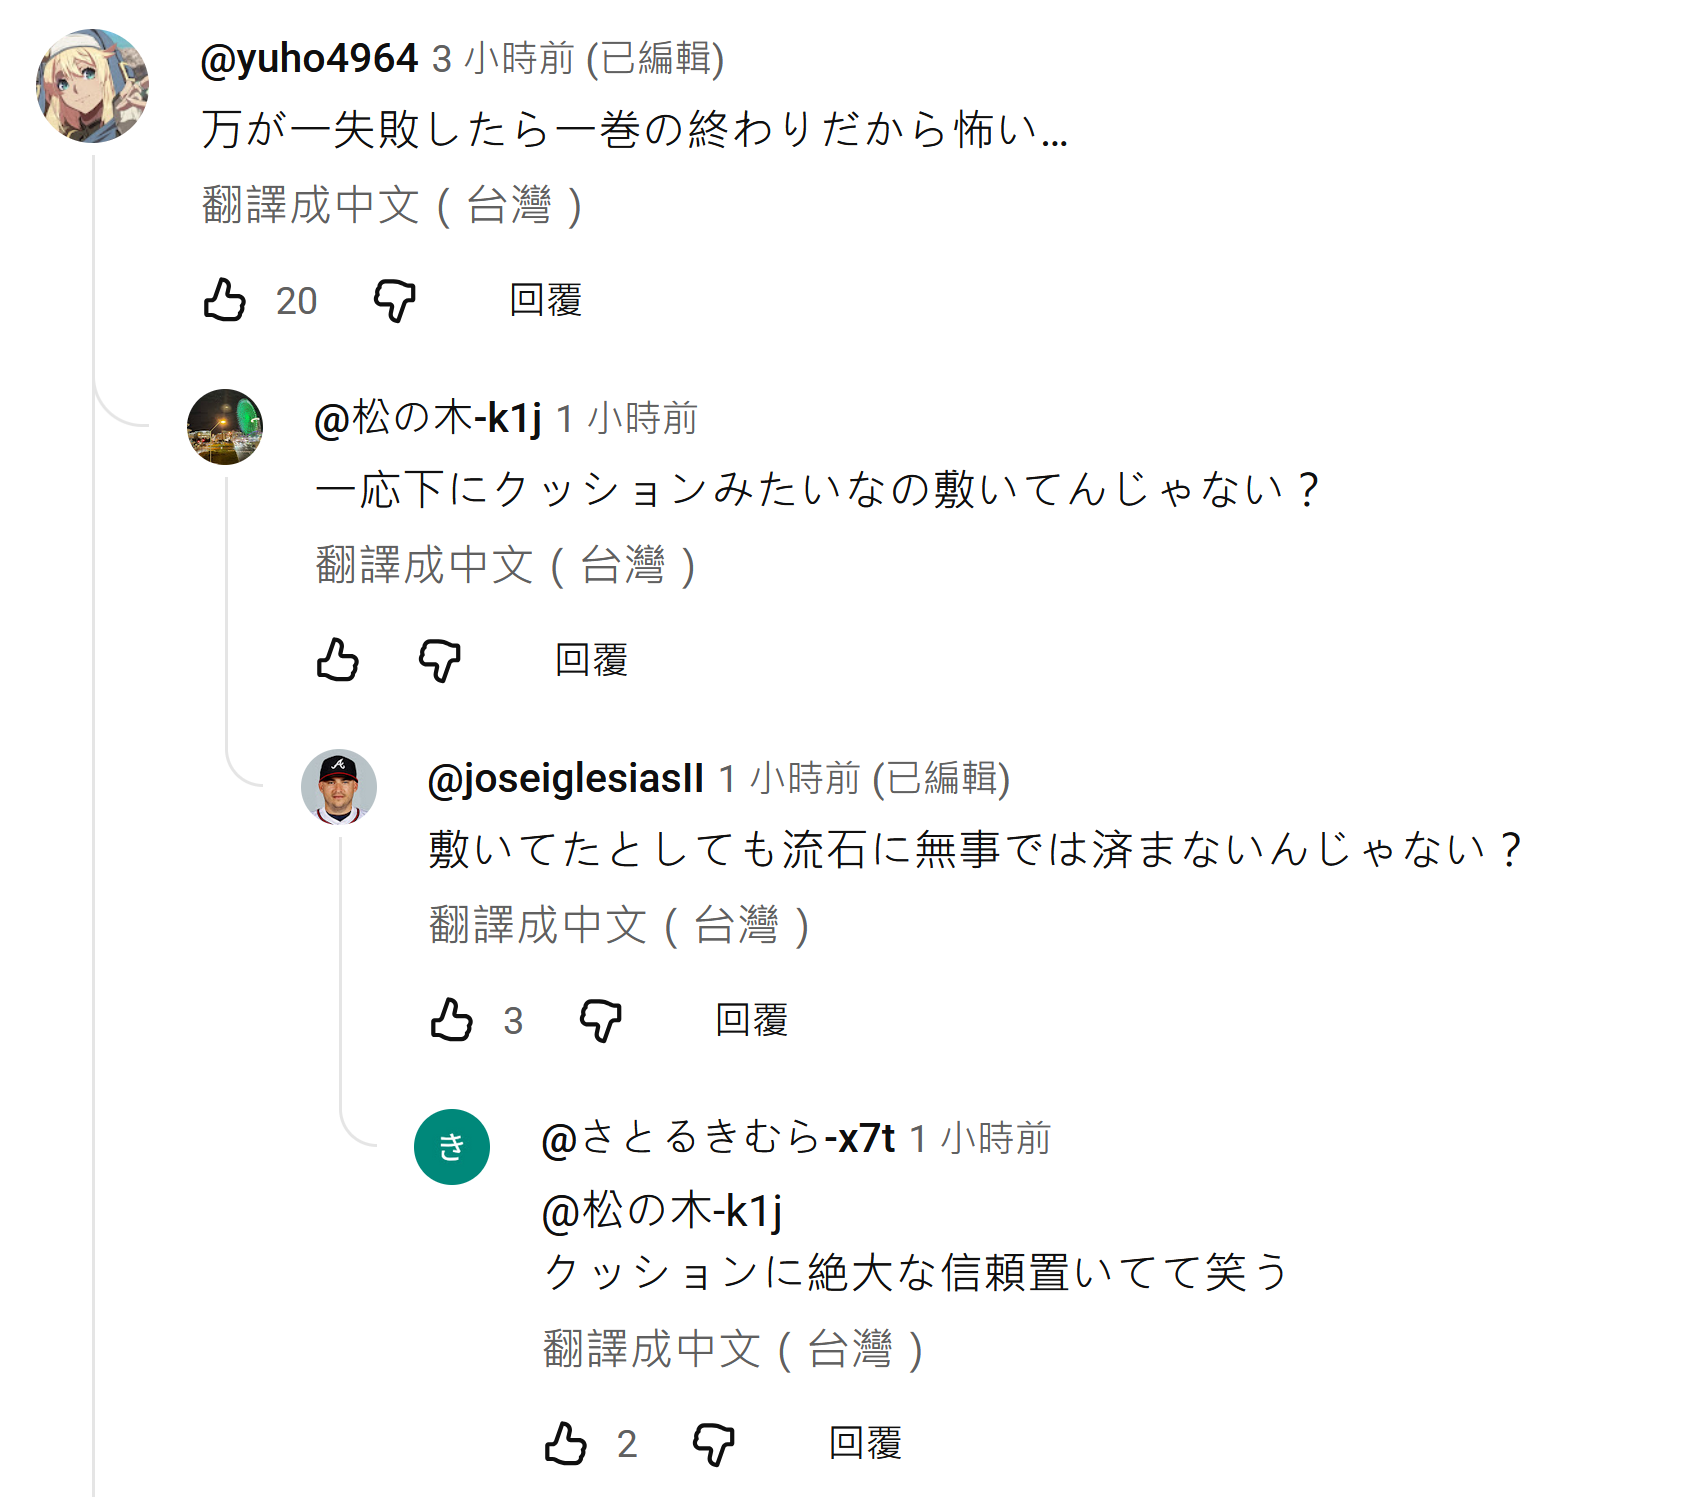The height and width of the screenshot is (1497, 1694).
Task: Dislike the reply by @joseiglesiasII
Action: point(601,1020)
